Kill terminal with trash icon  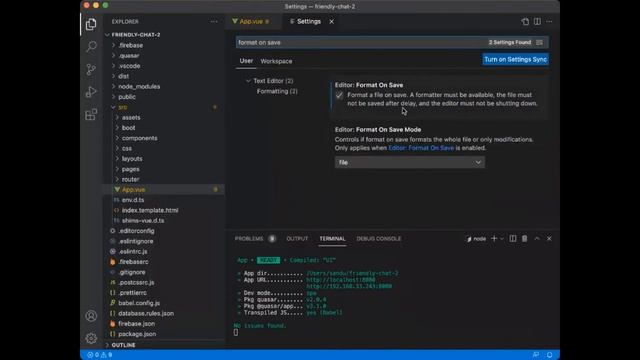pyautogui.click(x=524, y=238)
